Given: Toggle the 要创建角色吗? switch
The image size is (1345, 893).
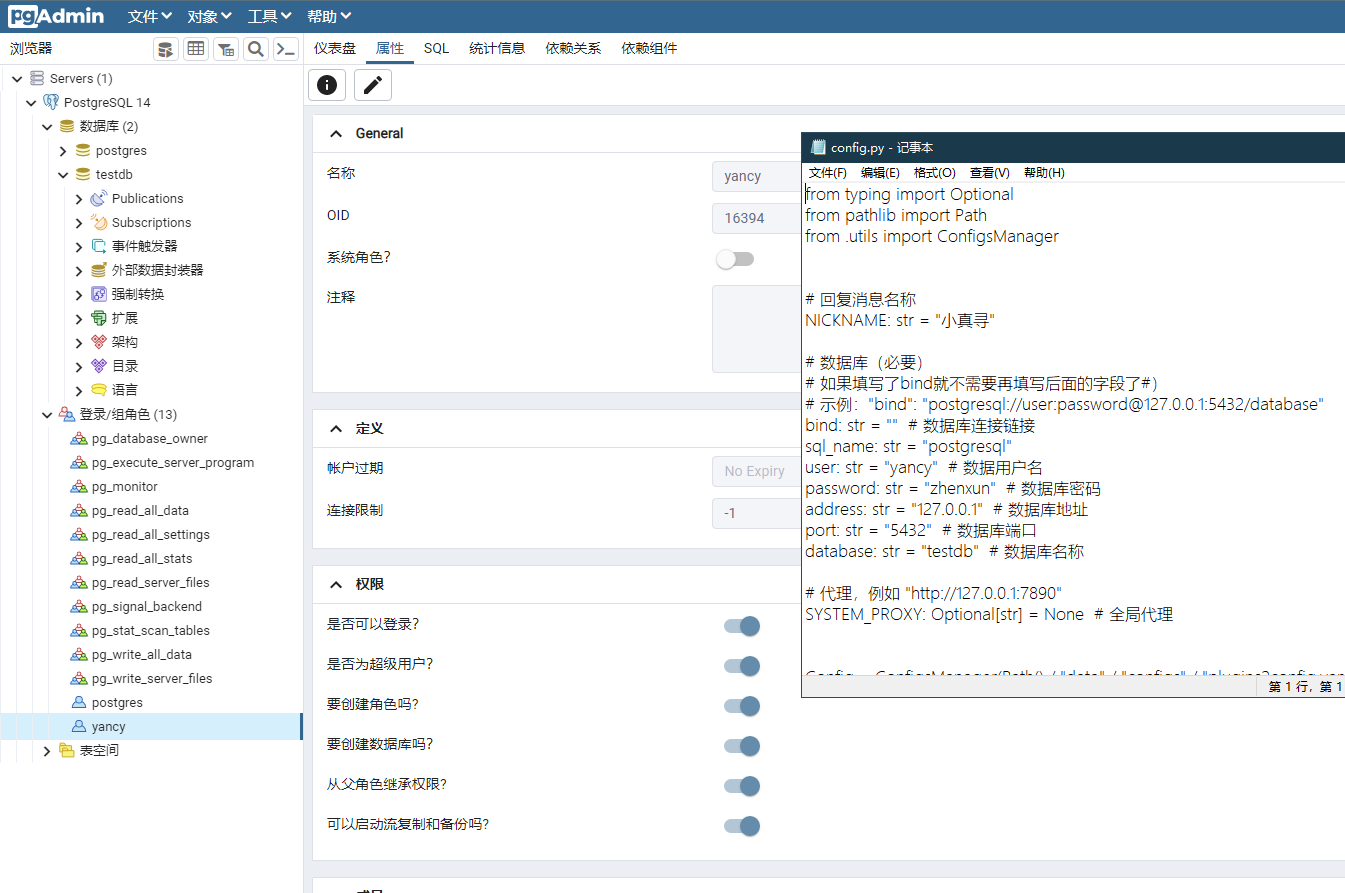Looking at the screenshot, I should coord(742,706).
